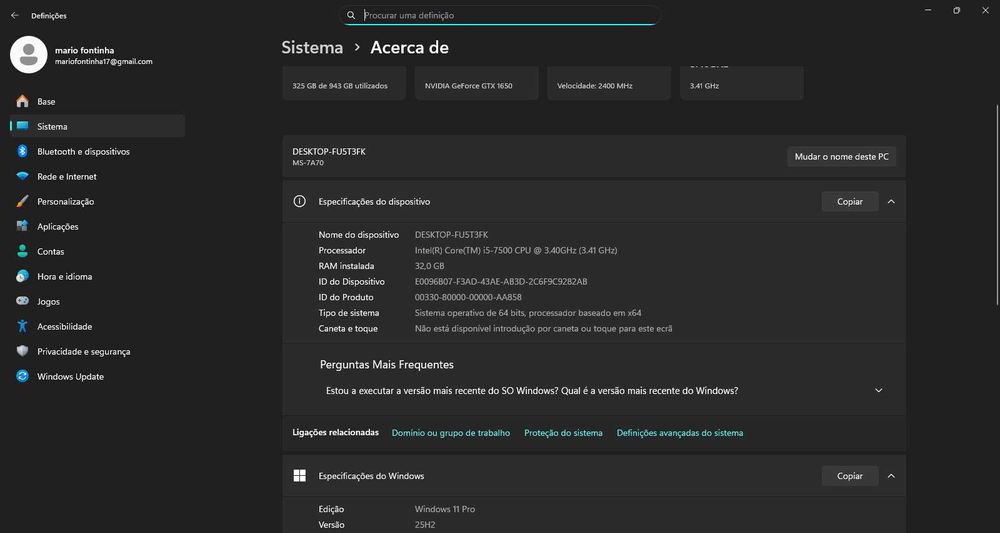The image size is (1000, 533).
Task: Click the Versão value 25H2
Action: 425,525
